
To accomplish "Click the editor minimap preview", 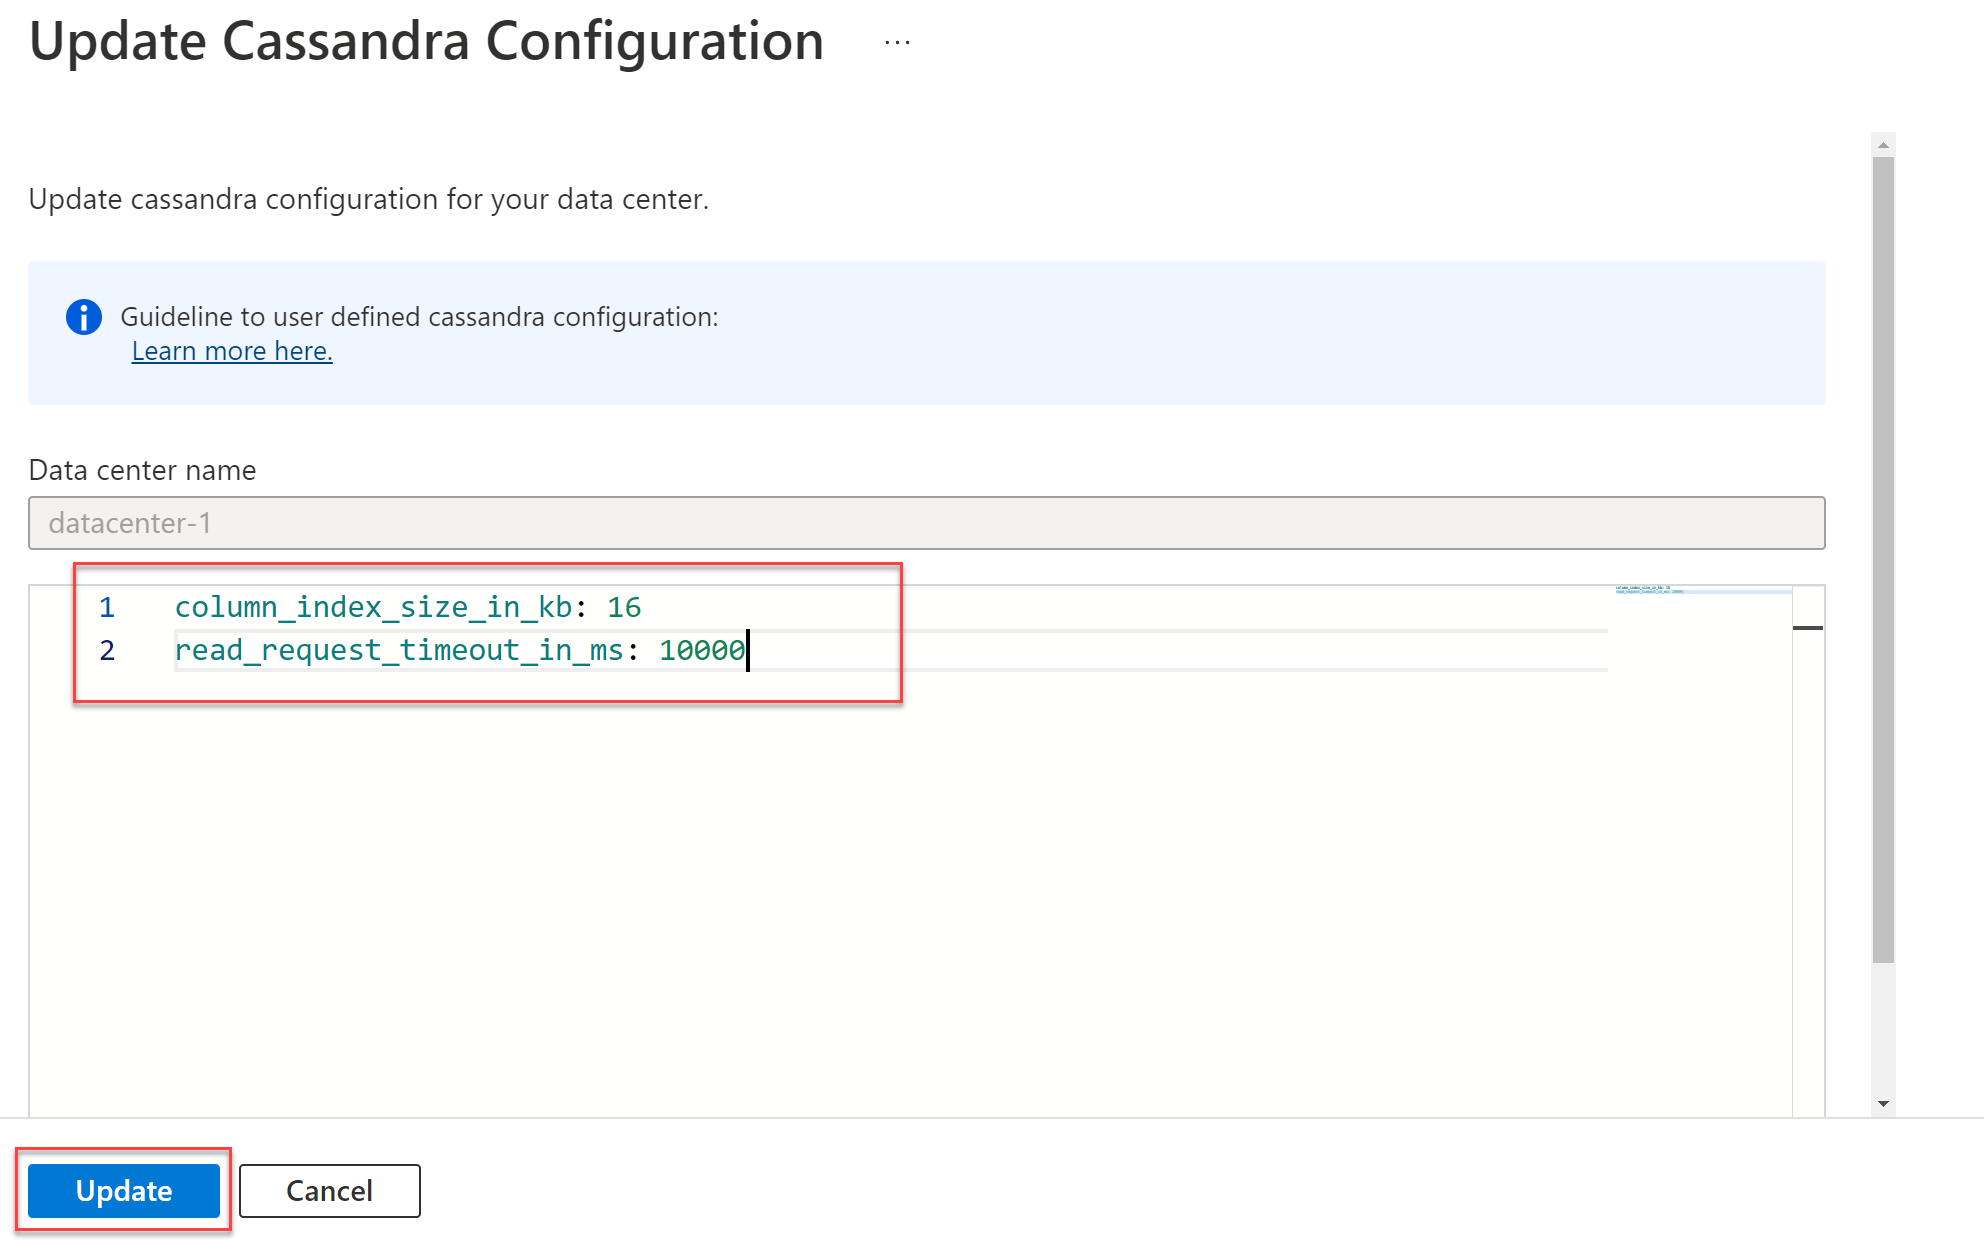I will coord(1700,591).
